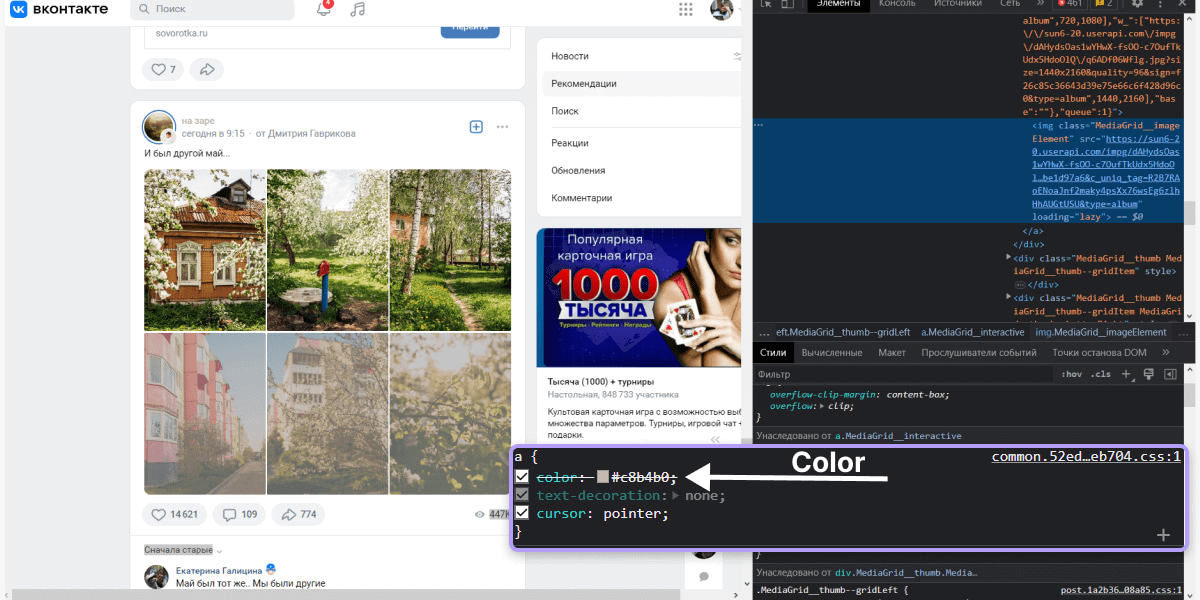Image resolution: width=1200 pixels, height=600 pixels.
Task: Show more DevTools tabs chevron
Action: (x=1039, y=4)
